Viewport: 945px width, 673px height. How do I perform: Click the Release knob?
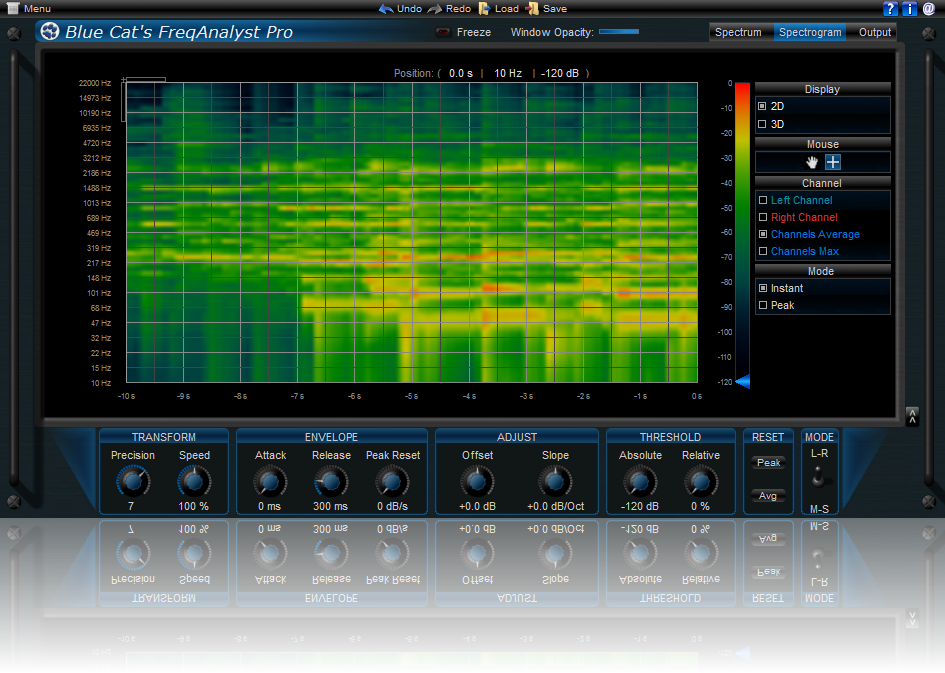[x=330, y=481]
